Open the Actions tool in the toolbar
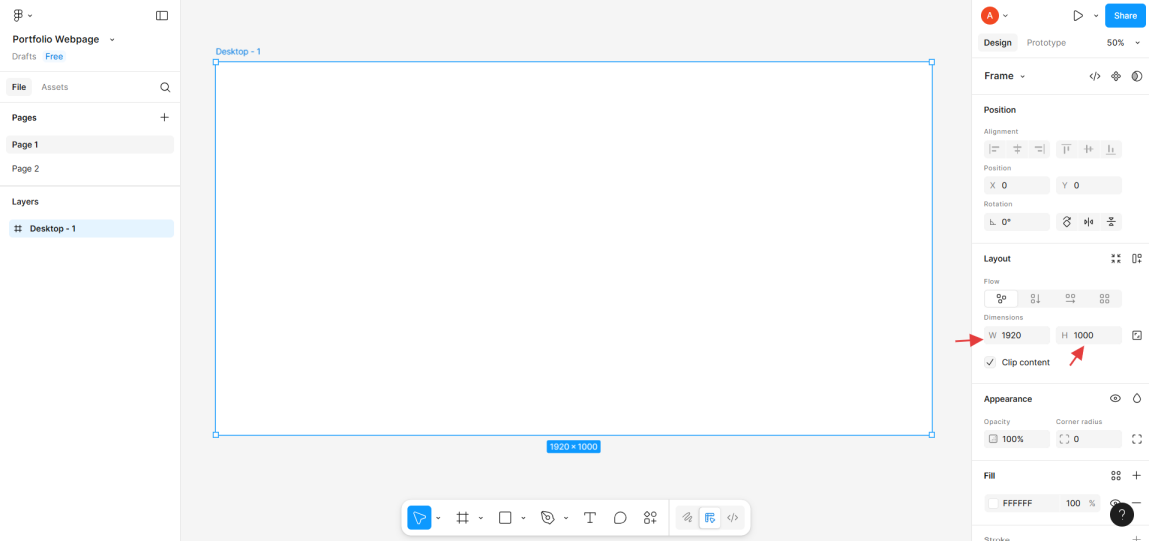Screen dimensions: 1149x541 coord(650,518)
